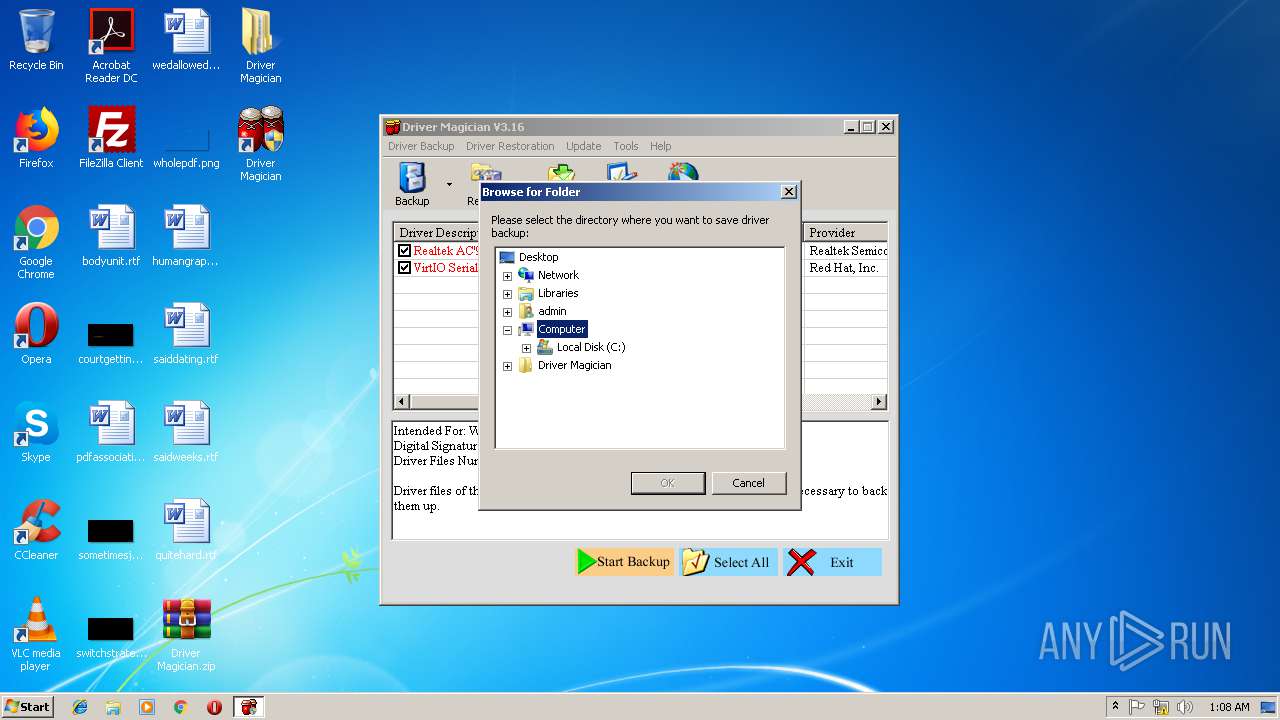This screenshot has width=1280, height=720.
Task: Open the Driver Backup menu
Action: (421, 146)
